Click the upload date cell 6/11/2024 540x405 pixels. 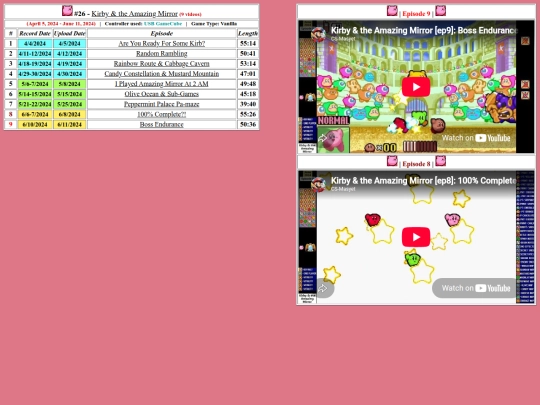coord(70,124)
